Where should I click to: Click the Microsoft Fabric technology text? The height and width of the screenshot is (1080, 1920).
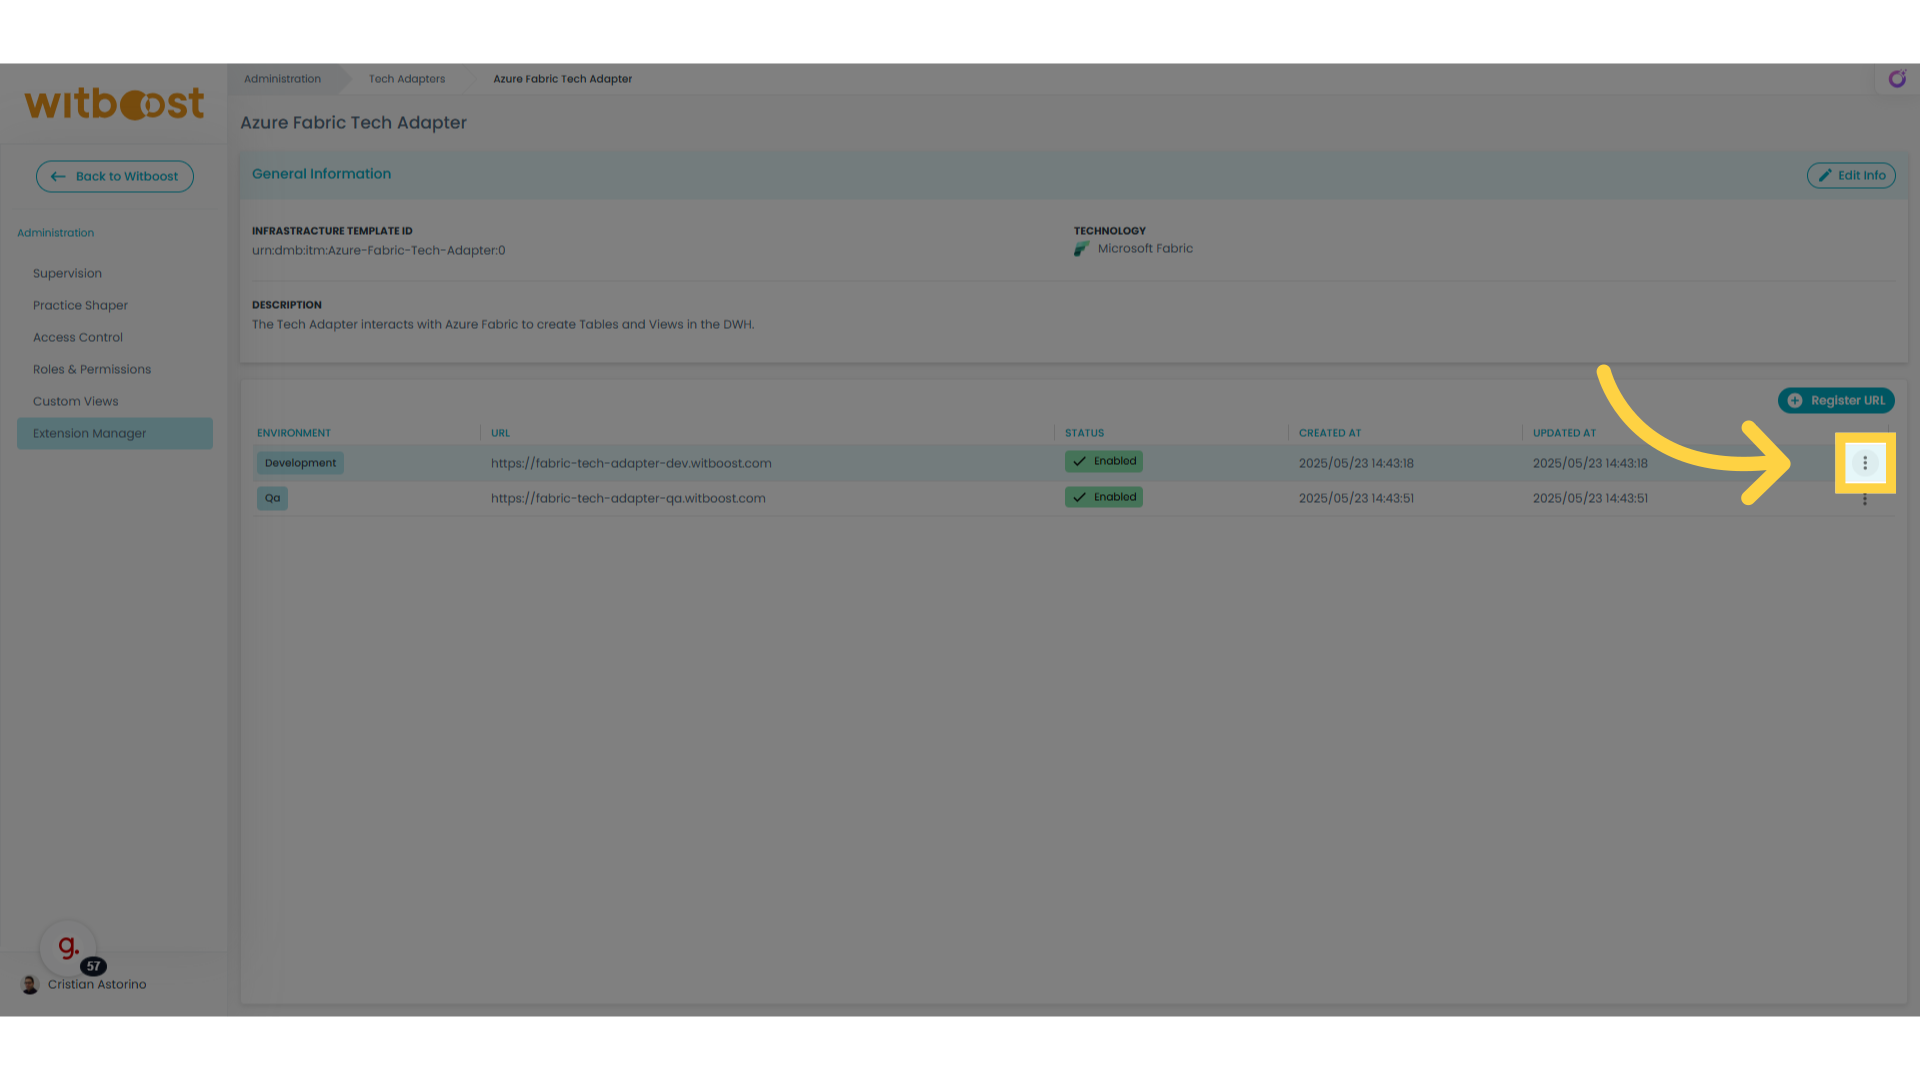point(1145,248)
